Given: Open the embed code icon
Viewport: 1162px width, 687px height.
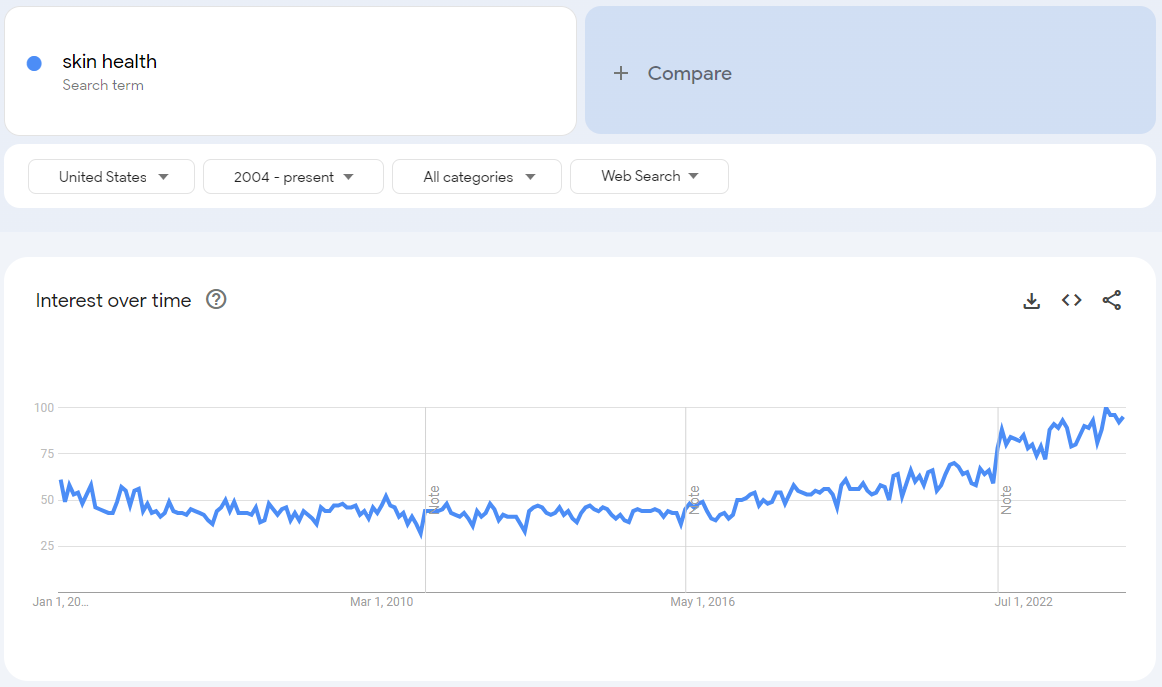Looking at the screenshot, I should [1072, 300].
